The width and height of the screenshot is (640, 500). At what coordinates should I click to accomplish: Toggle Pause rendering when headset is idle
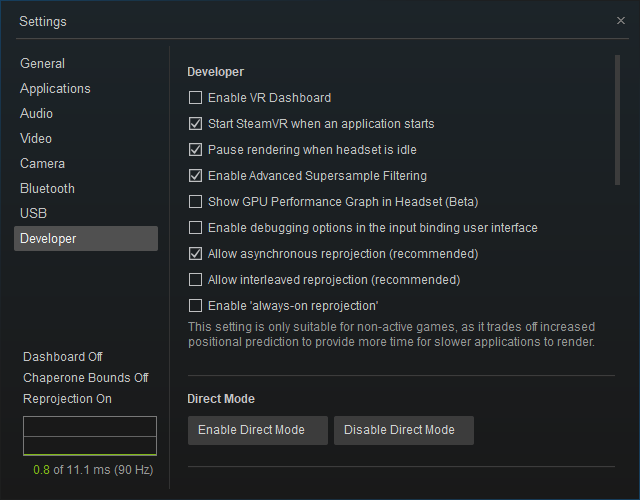tap(195, 150)
